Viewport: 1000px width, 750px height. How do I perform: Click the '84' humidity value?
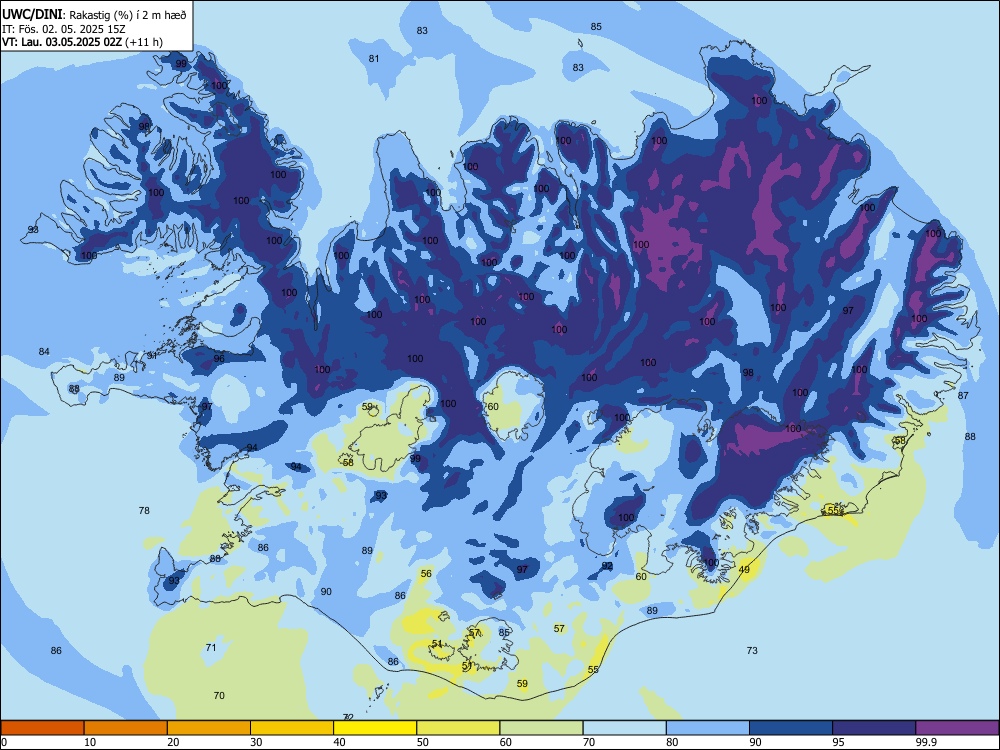point(44,351)
